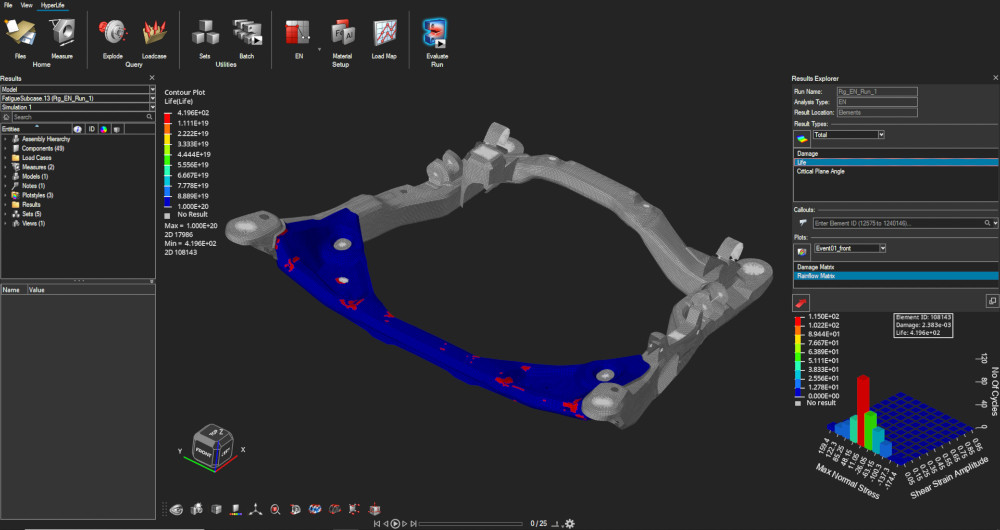Open the Material setup tool

(342, 35)
